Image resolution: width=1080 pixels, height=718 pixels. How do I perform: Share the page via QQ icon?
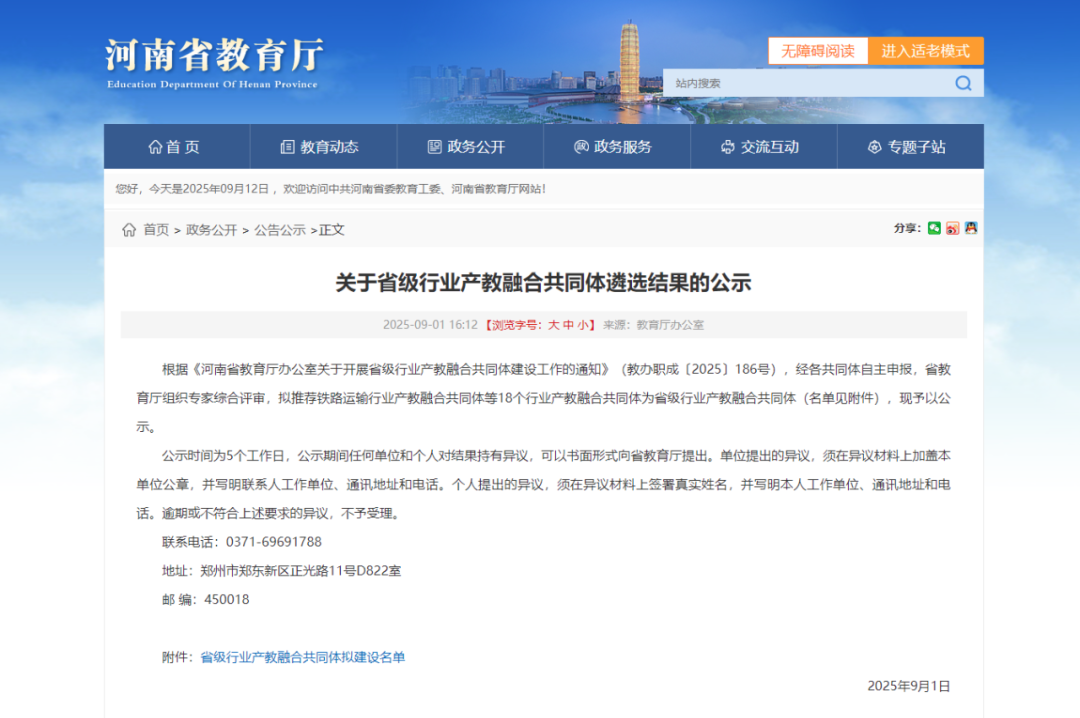(x=971, y=228)
